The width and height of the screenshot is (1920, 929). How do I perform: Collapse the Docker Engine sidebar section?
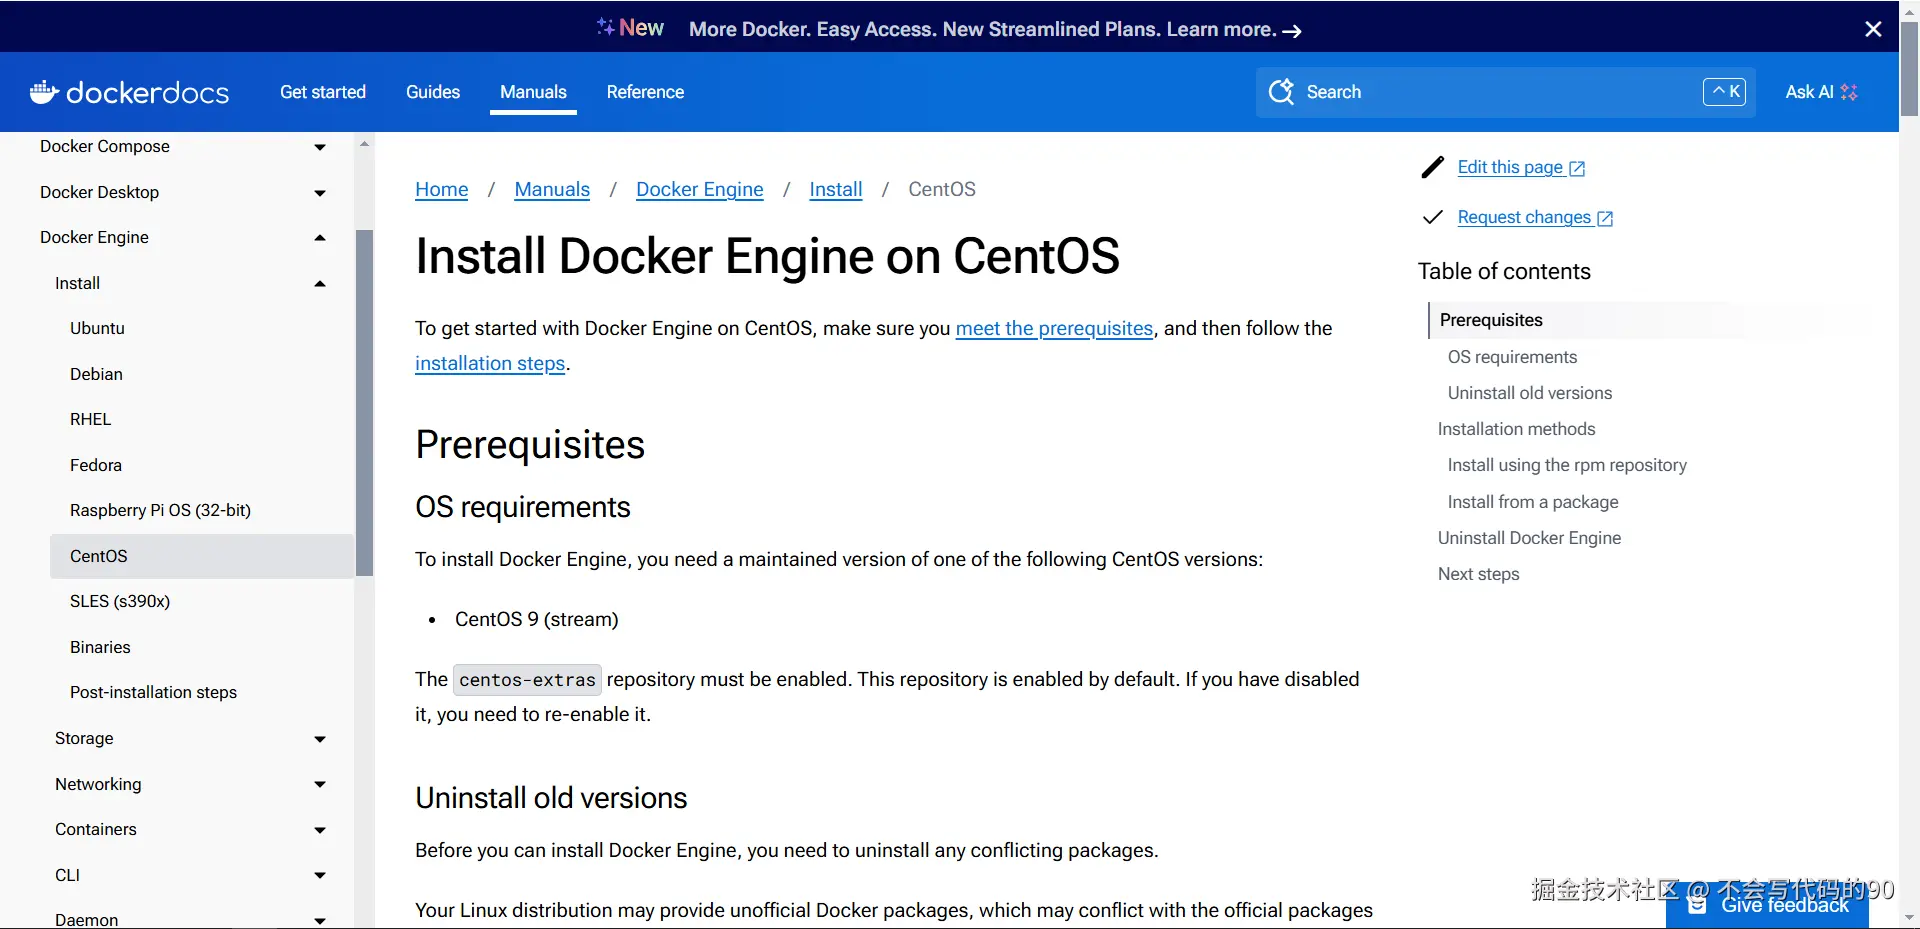click(x=320, y=238)
